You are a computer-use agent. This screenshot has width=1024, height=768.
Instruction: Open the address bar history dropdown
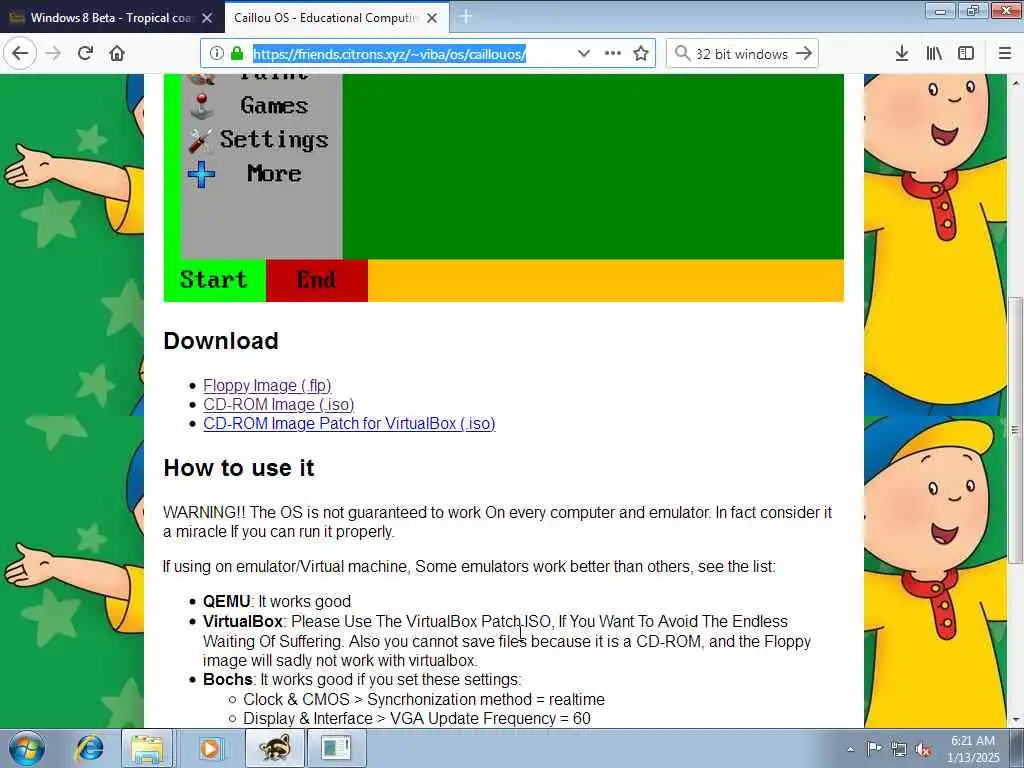click(584, 53)
